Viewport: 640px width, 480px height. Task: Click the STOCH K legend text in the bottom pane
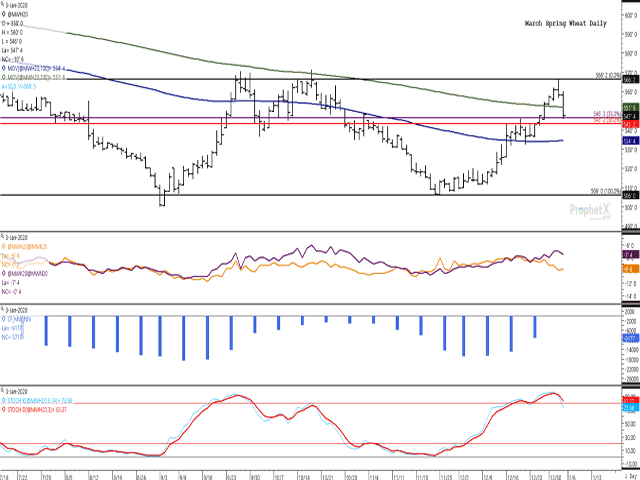[x=40, y=400]
